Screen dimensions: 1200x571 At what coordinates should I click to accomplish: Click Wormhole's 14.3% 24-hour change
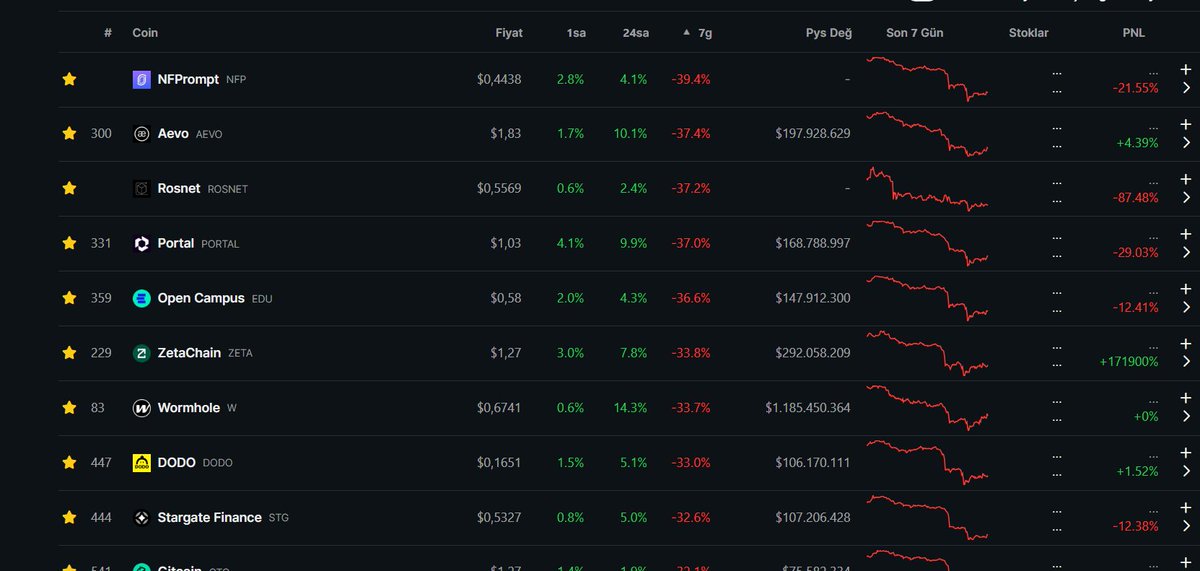click(x=632, y=408)
